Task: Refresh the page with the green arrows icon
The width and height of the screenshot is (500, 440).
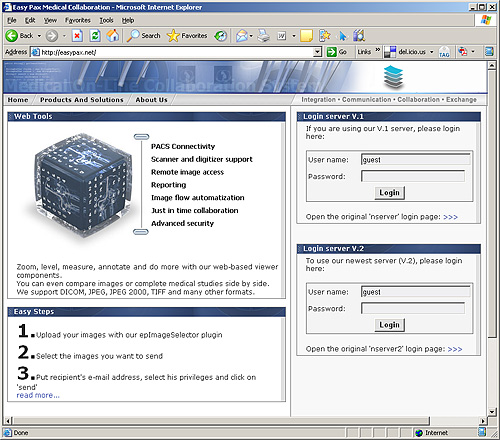Action: (x=95, y=36)
